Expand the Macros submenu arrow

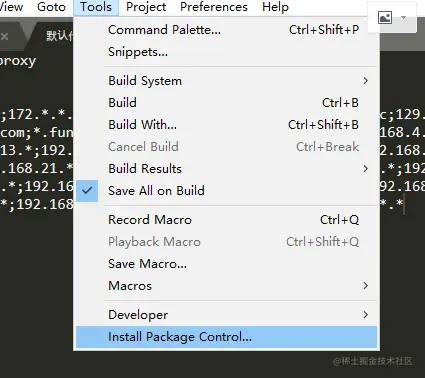pos(366,286)
